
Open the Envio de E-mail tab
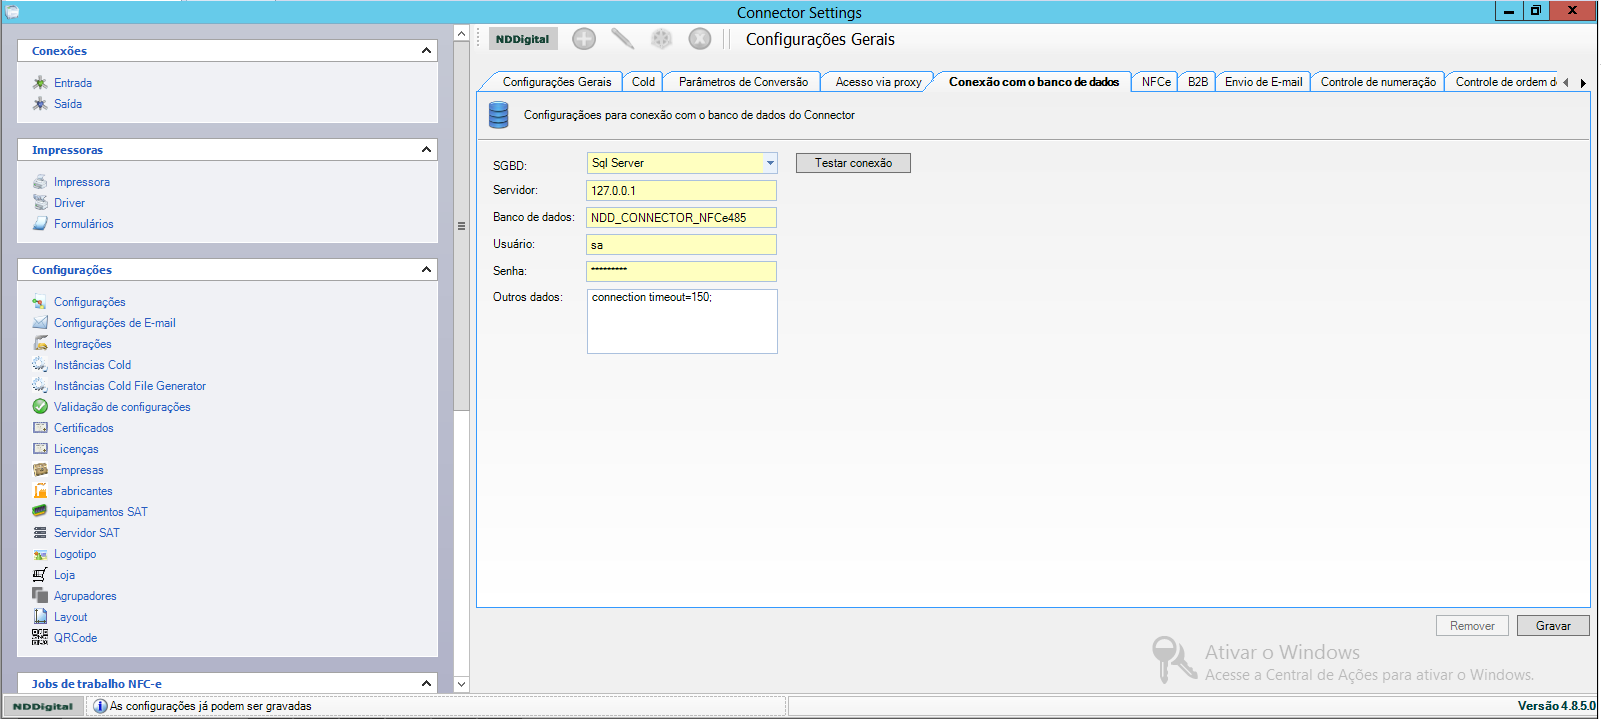click(x=1263, y=82)
